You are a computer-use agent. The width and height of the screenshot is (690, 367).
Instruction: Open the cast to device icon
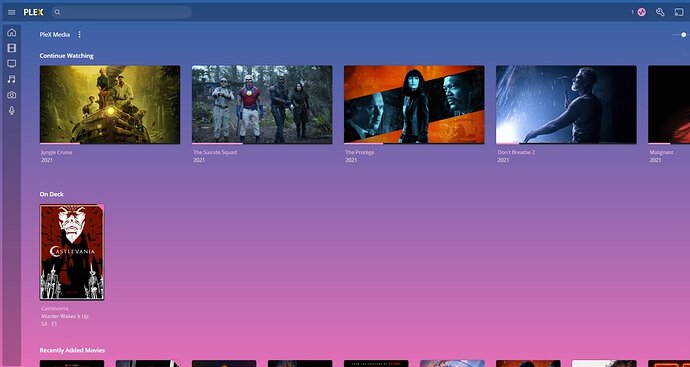click(x=679, y=12)
